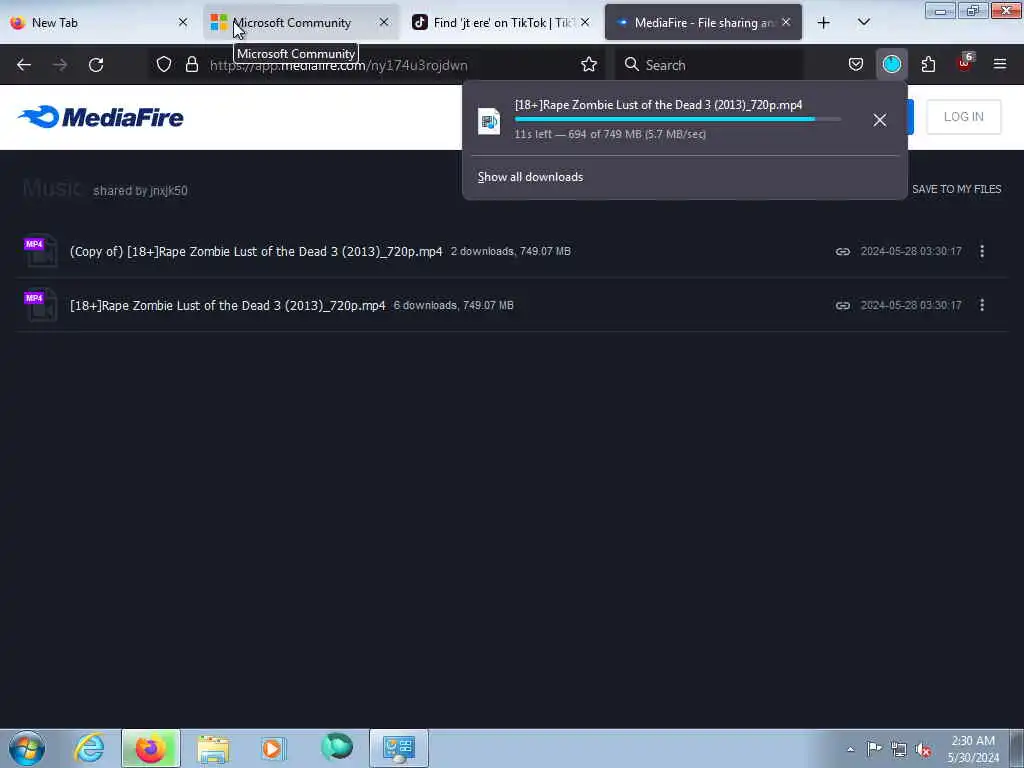Switch to the New Tab tab
Image resolution: width=1024 pixels, height=768 pixels.
(x=99, y=23)
